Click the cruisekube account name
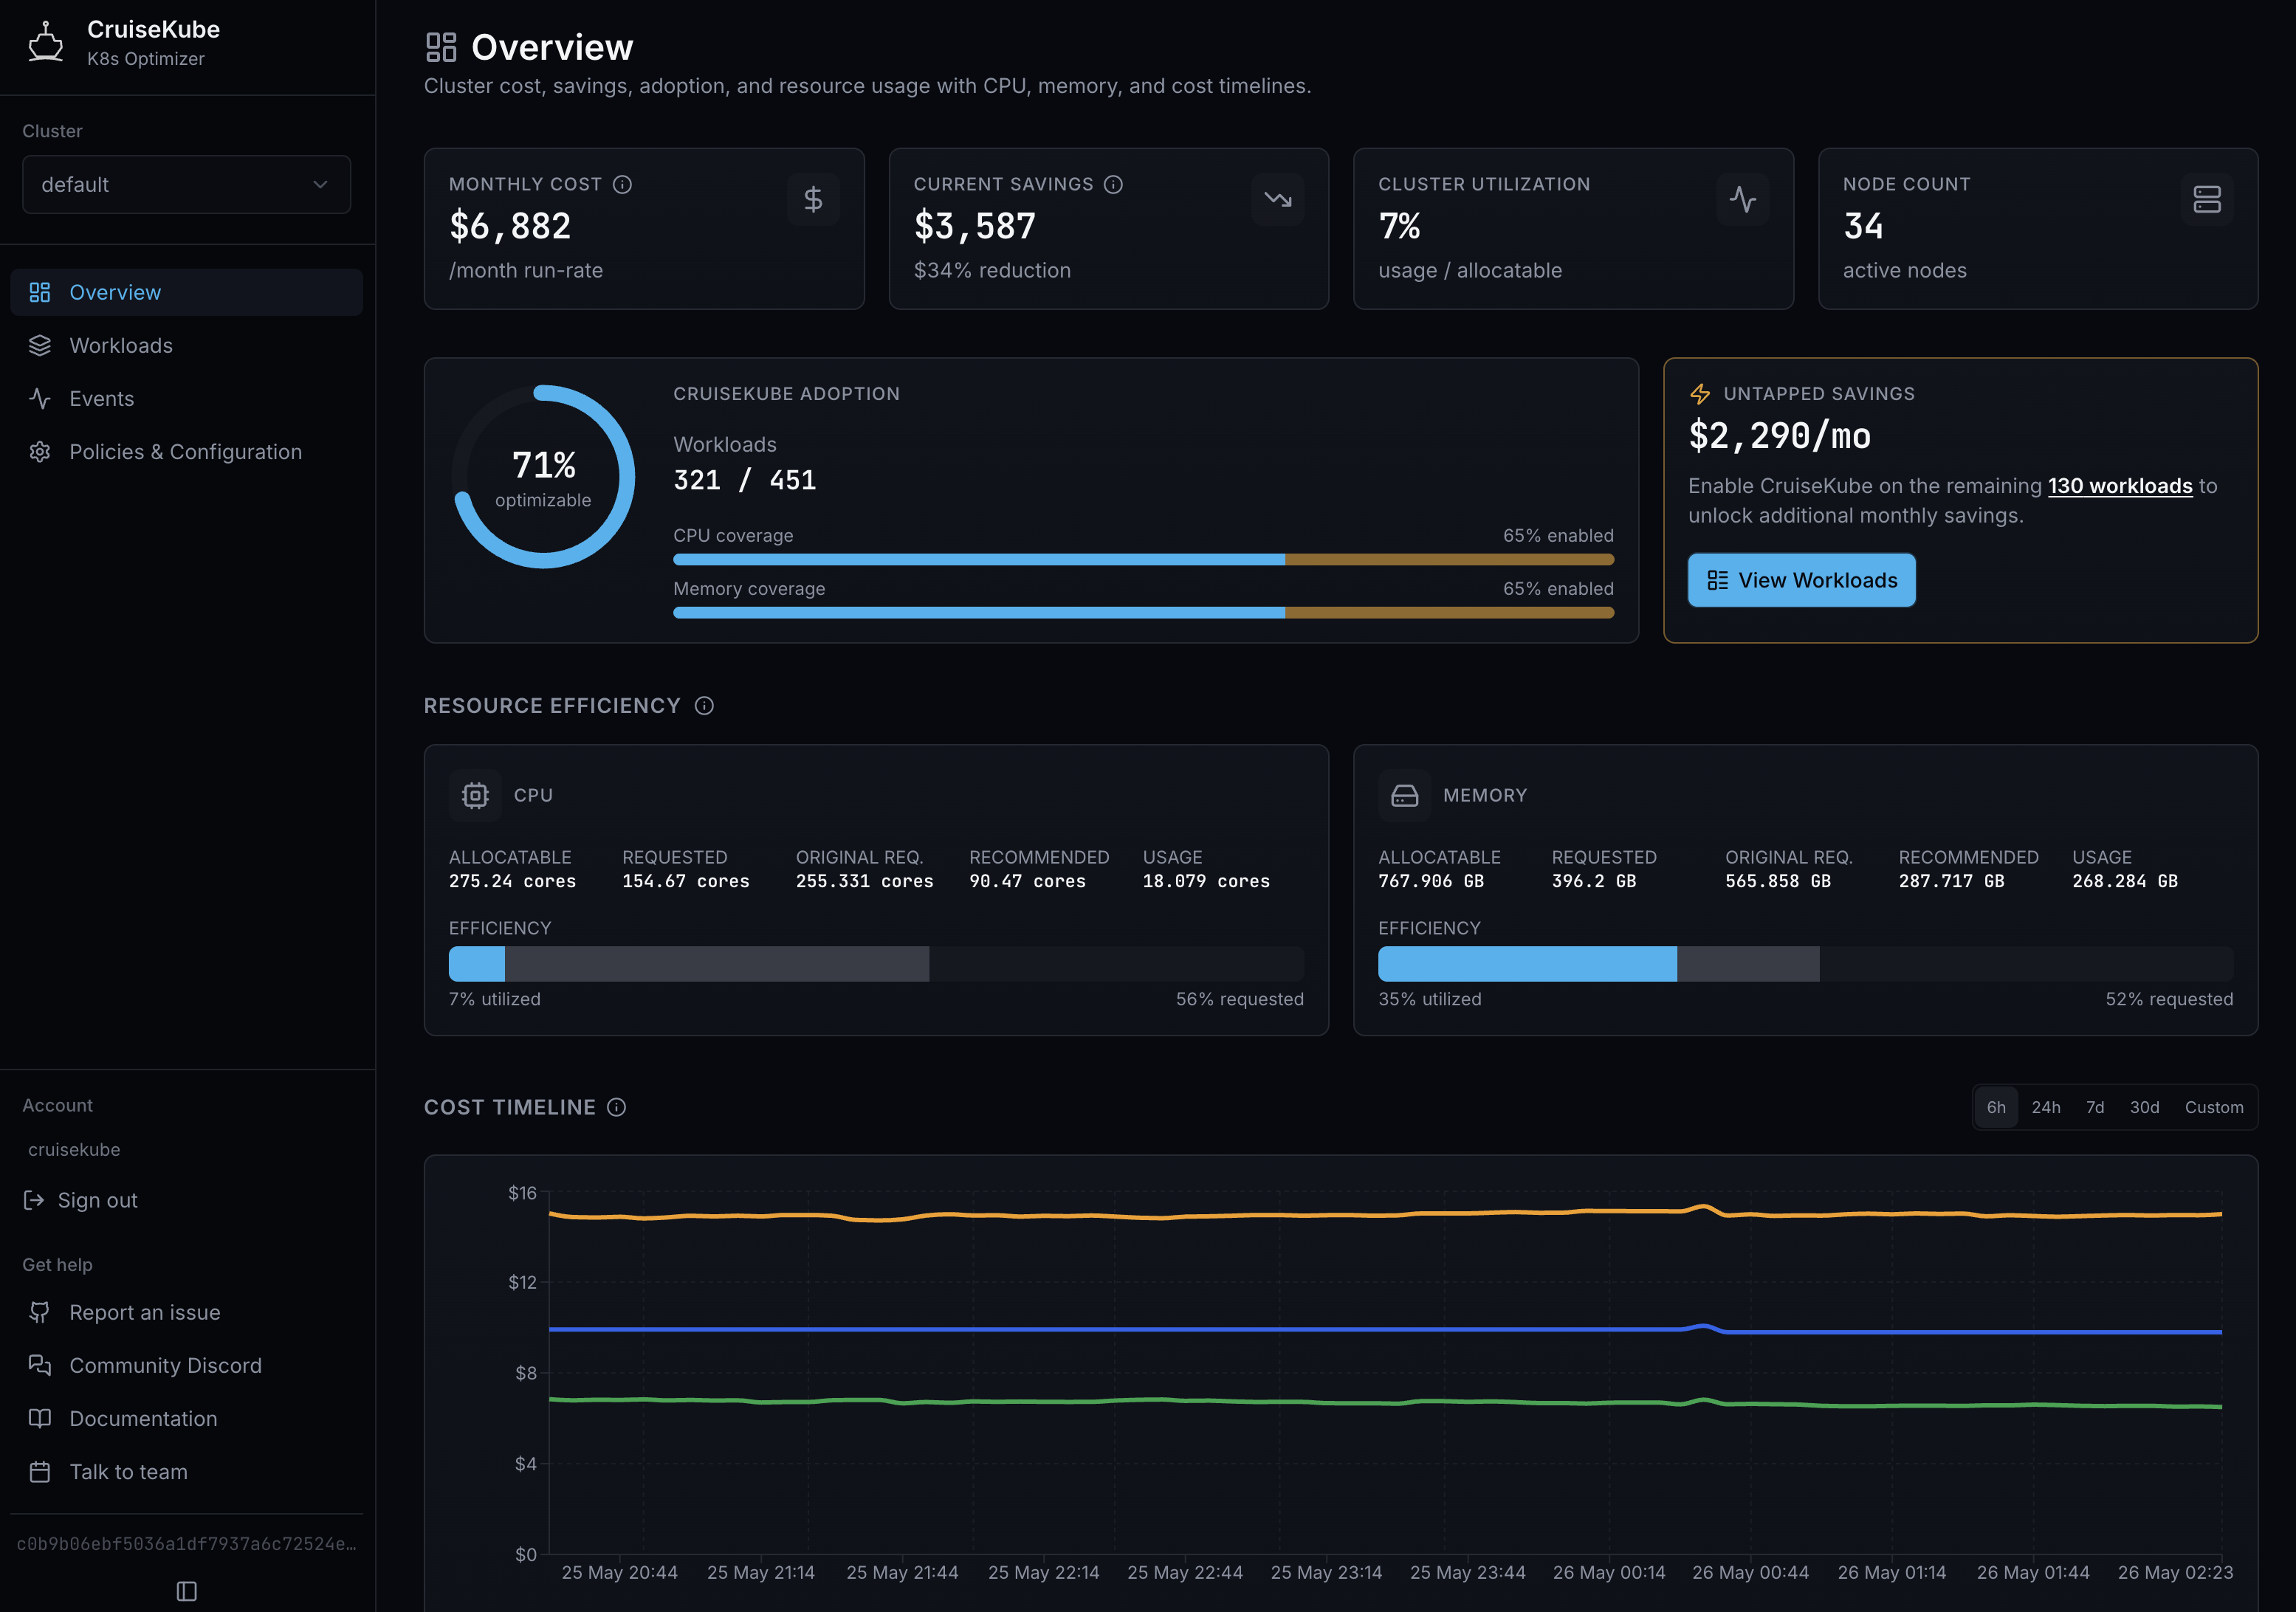 74,1149
